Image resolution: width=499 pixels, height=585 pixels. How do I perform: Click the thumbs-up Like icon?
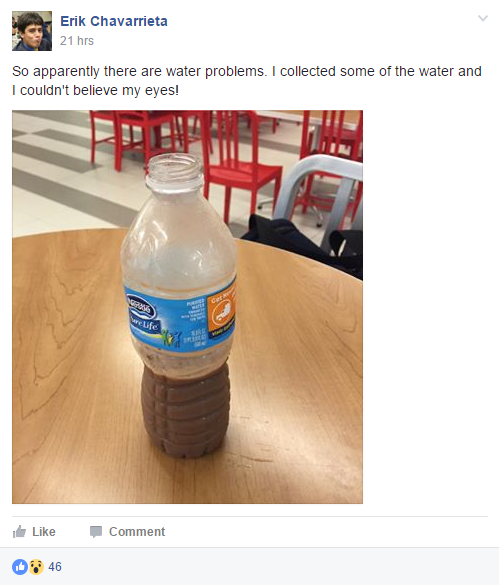[19, 531]
